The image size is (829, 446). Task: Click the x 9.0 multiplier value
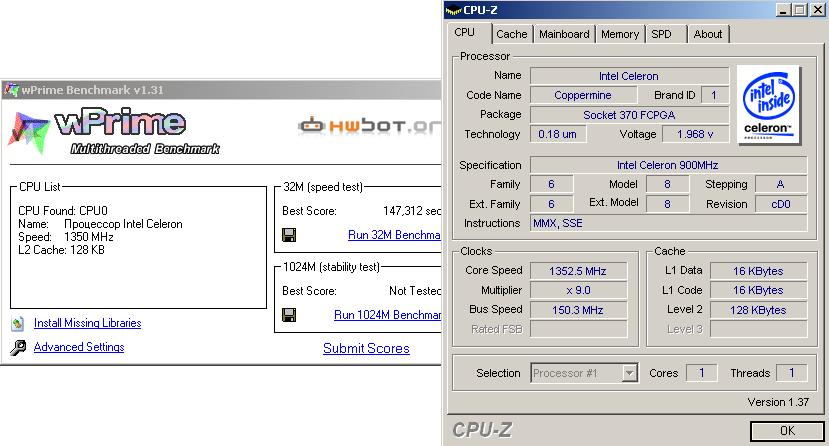click(578, 290)
